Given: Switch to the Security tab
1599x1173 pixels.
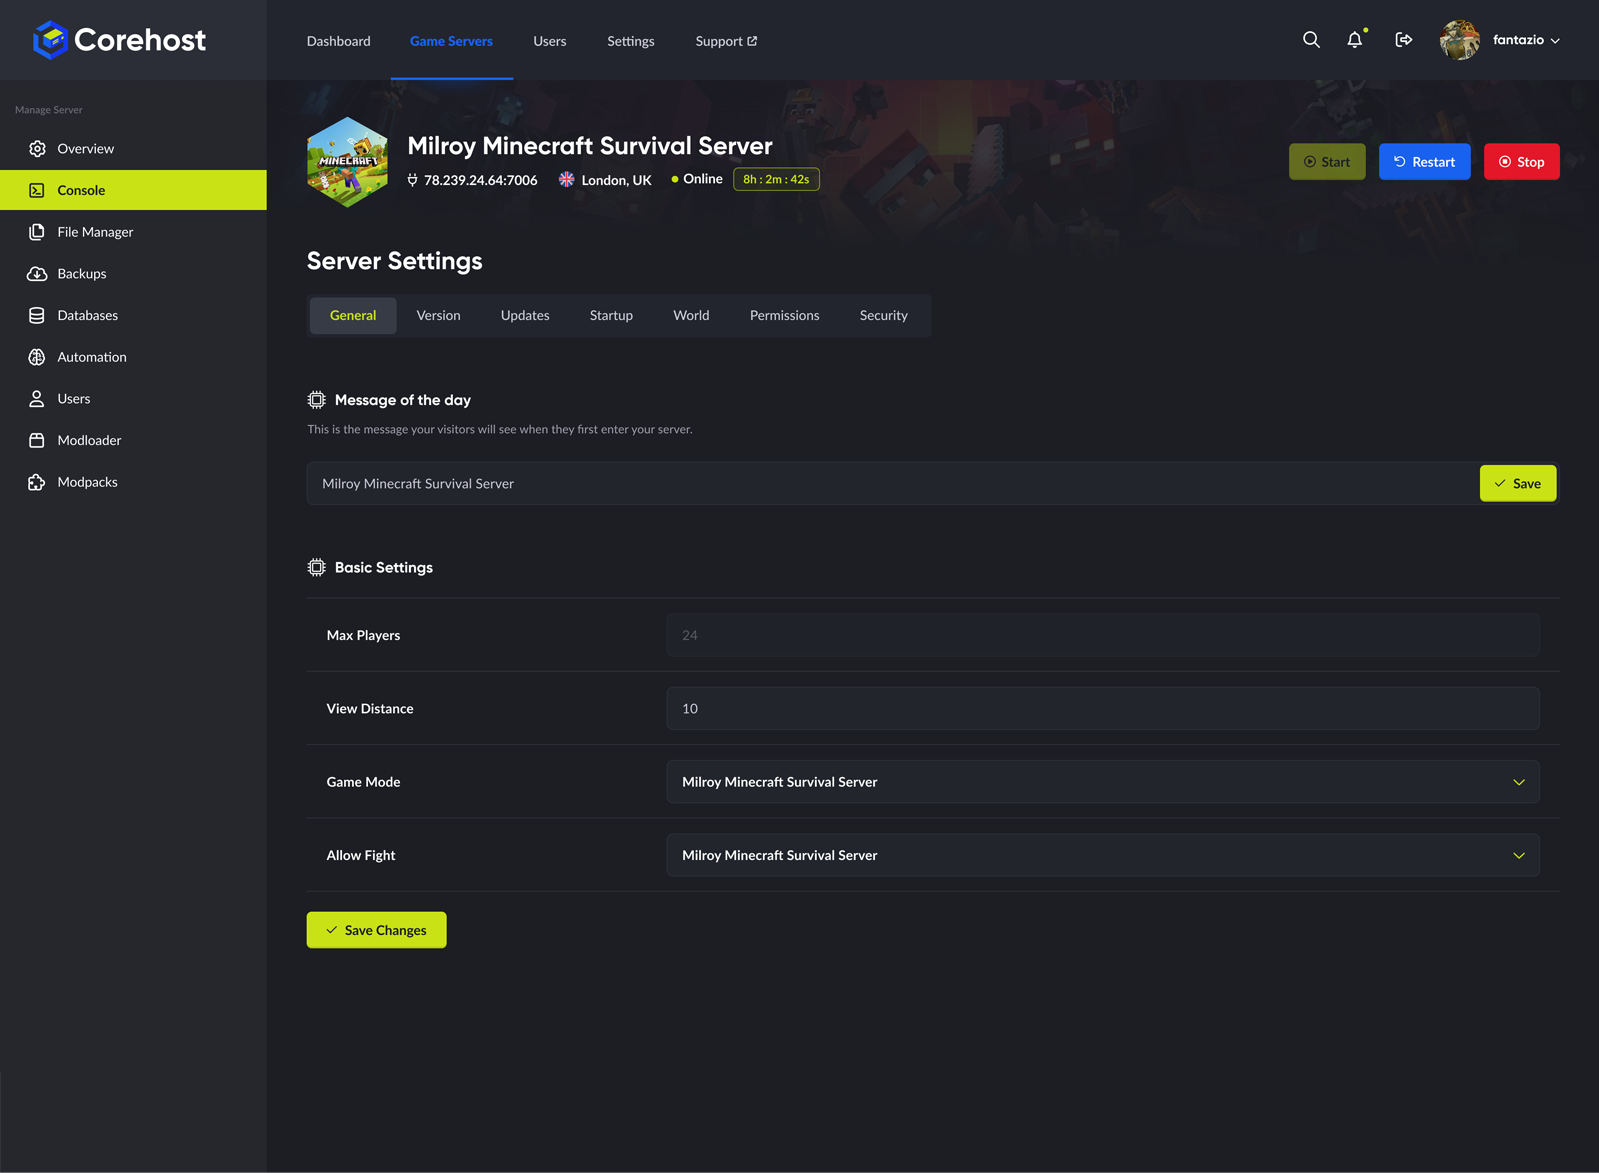Looking at the screenshot, I should click(x=884, y=315).
